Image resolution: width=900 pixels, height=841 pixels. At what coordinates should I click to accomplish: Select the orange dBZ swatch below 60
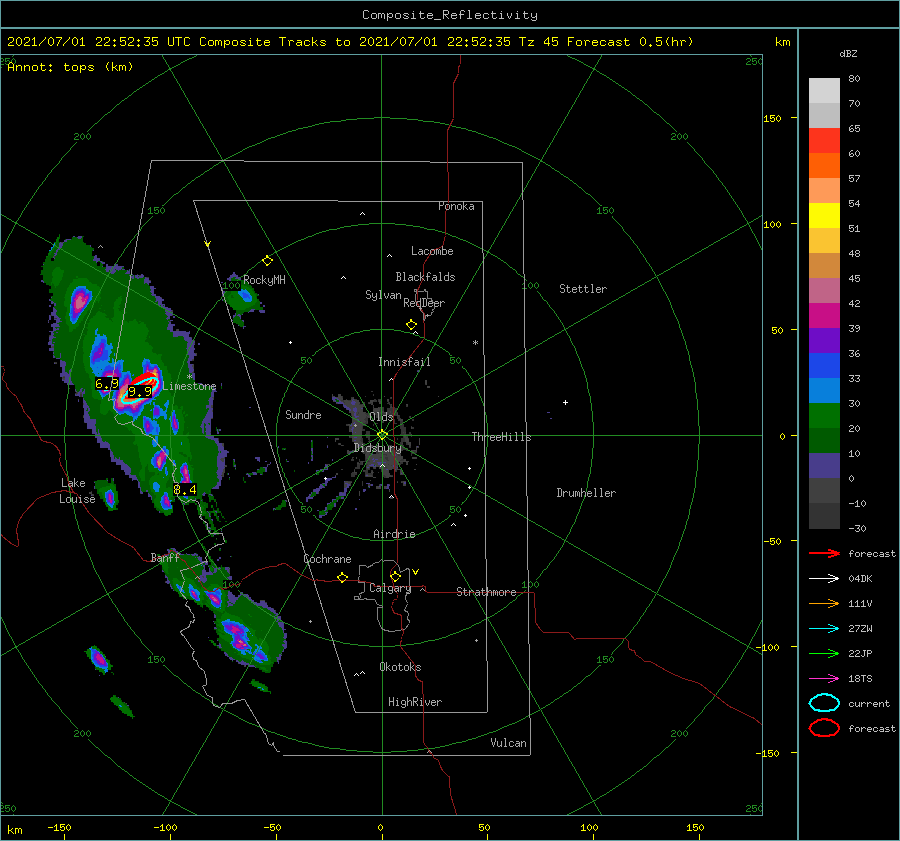(824, 165)
